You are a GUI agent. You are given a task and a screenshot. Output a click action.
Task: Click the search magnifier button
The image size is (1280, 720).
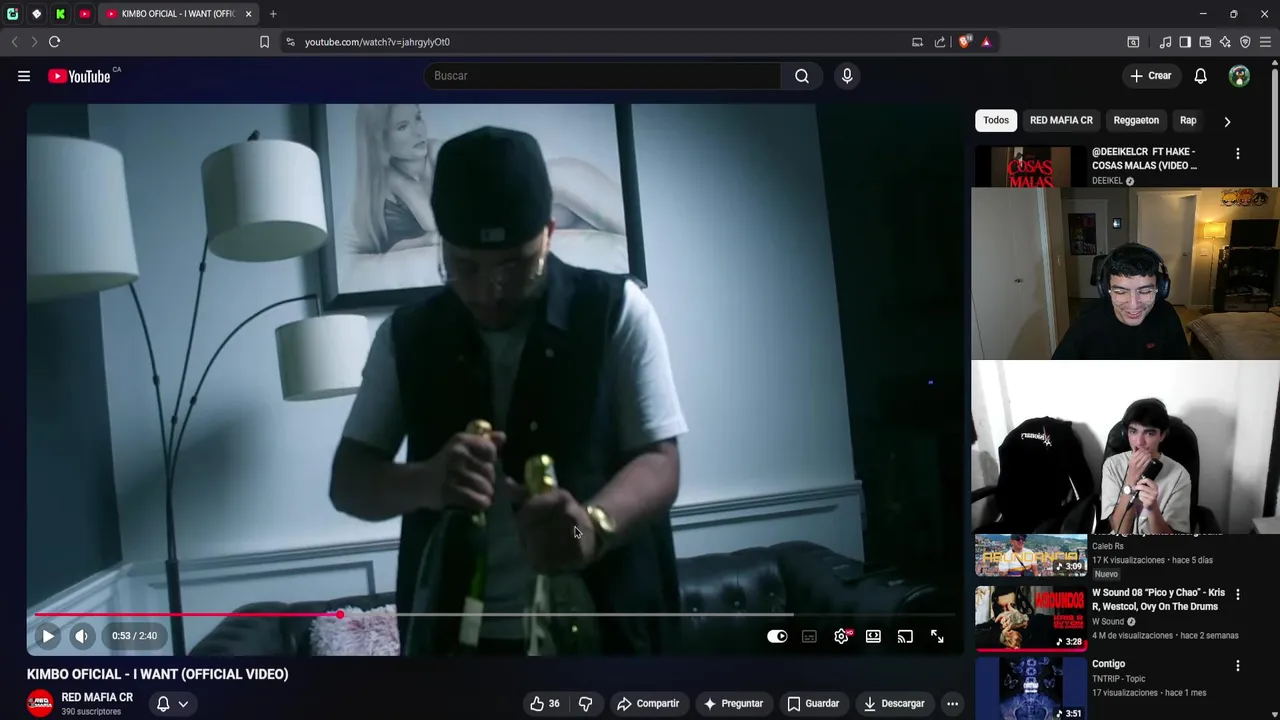(x=802, y=76)
